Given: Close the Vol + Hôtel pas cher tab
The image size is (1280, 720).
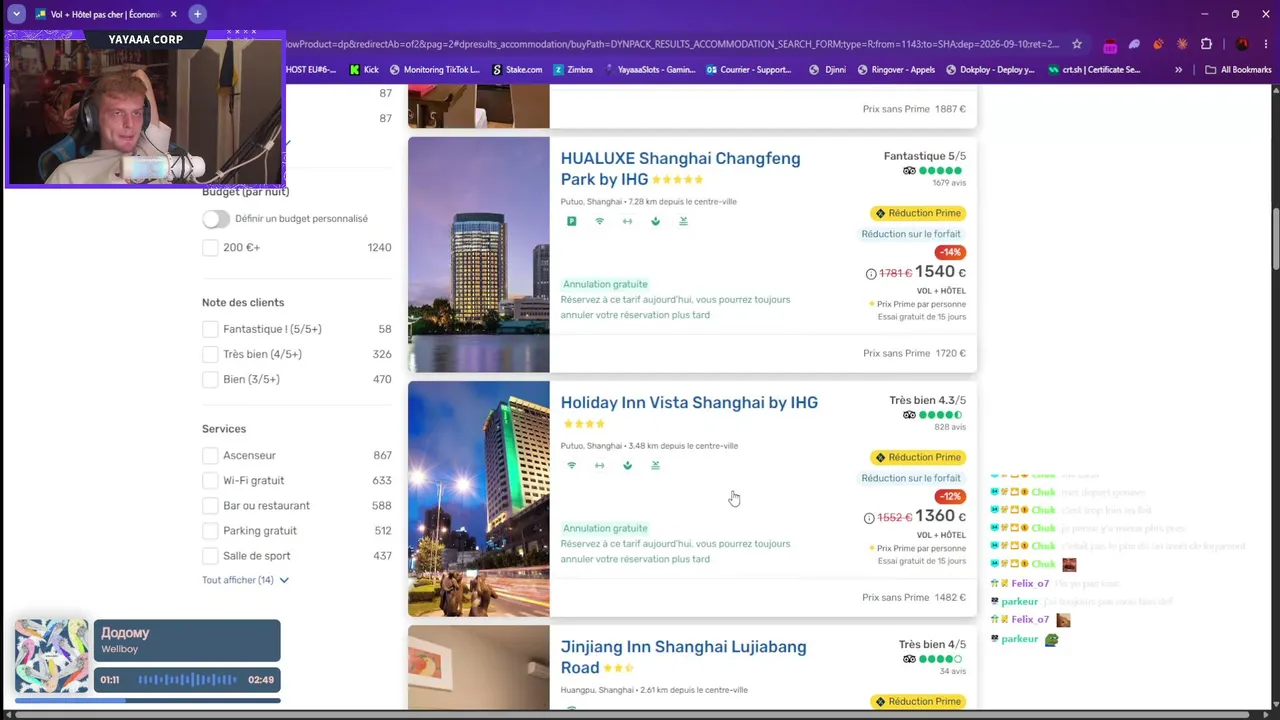Looking at the screenshot, I should point(173,14).
